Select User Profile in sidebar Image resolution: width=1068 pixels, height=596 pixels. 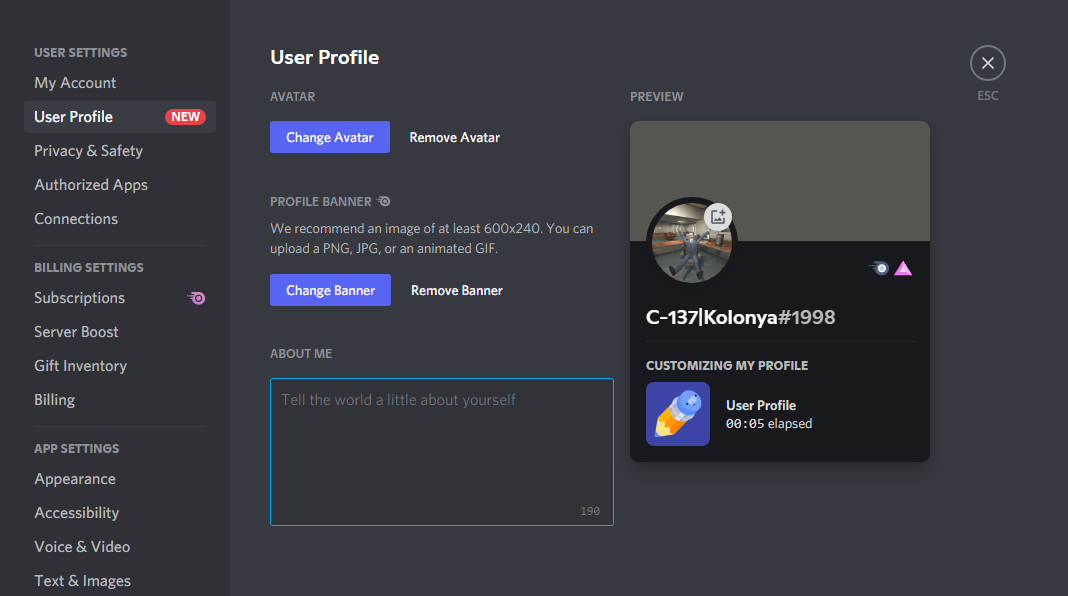point(120,117)
